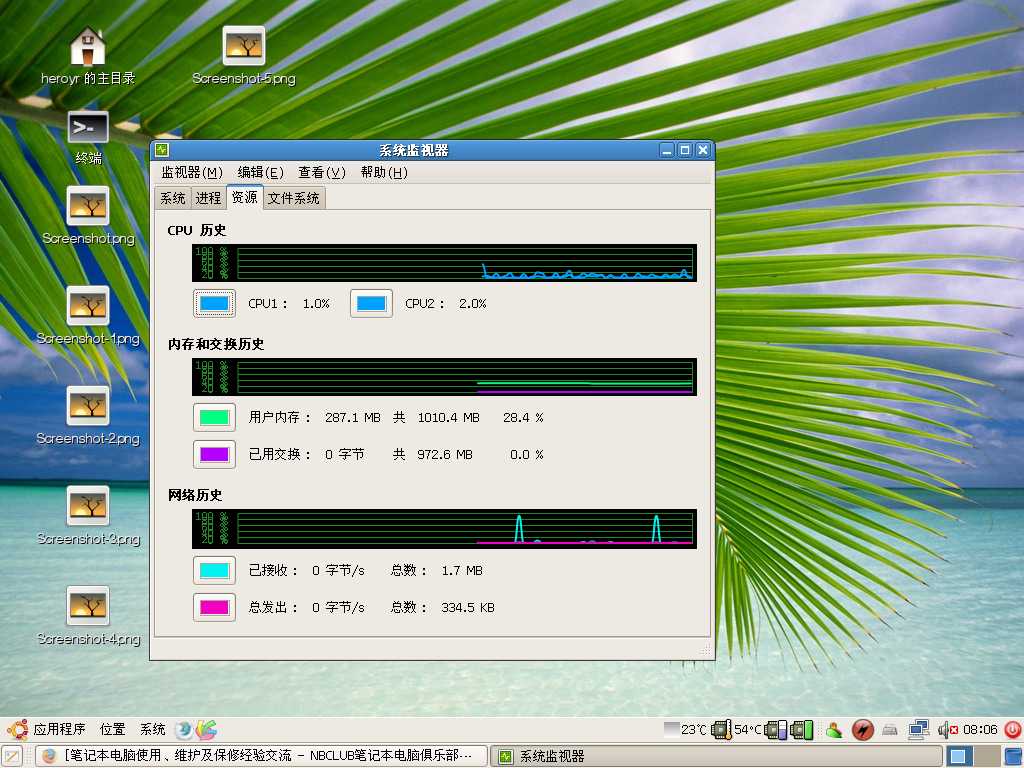Open the heroyr home folder icon

(x=88, y=47)
